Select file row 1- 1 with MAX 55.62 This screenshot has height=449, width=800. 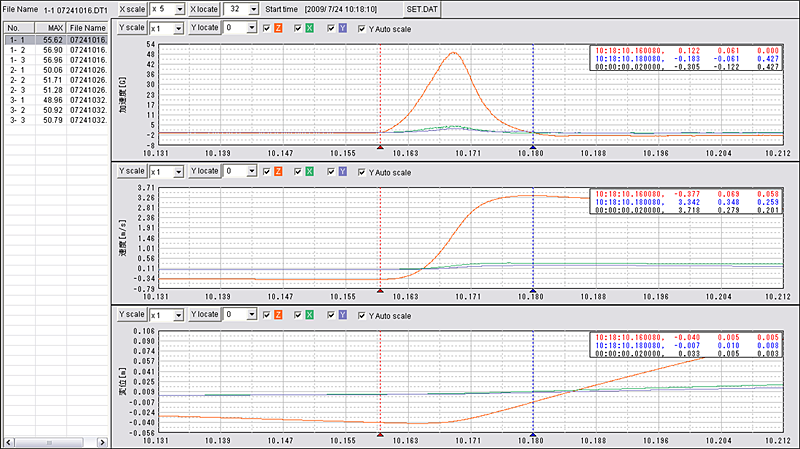pos(57,40)
